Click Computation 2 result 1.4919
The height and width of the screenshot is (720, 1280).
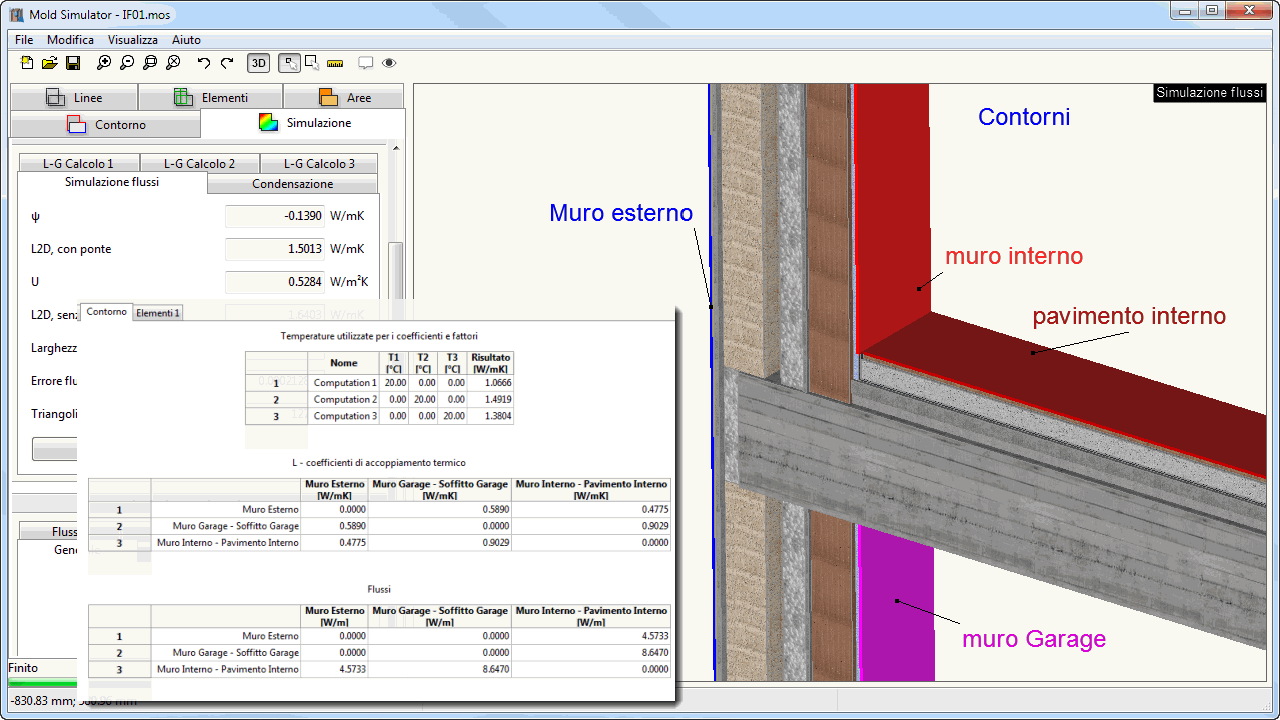click(490, 399)
